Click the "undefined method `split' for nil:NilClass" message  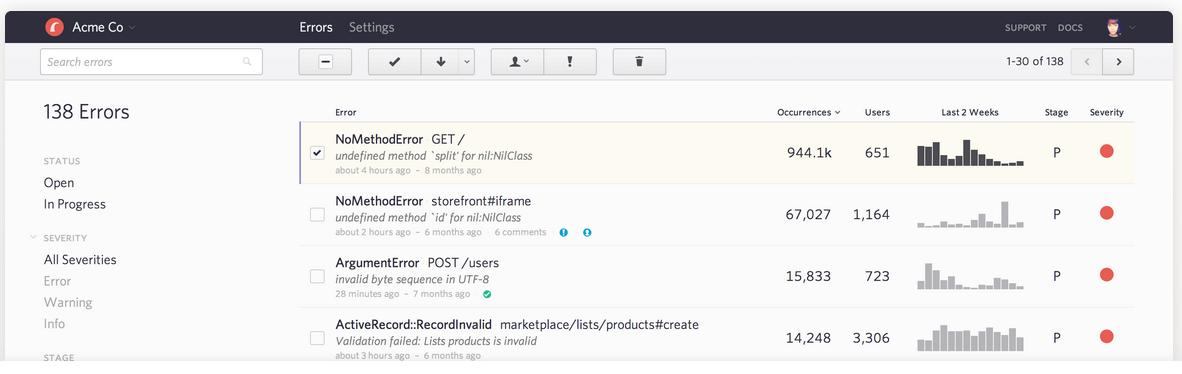point(433,156)
